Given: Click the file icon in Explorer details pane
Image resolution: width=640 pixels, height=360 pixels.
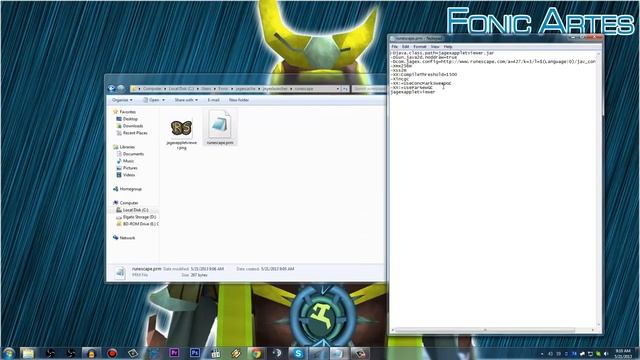Looking at the screenshot, I should point(120,272).
